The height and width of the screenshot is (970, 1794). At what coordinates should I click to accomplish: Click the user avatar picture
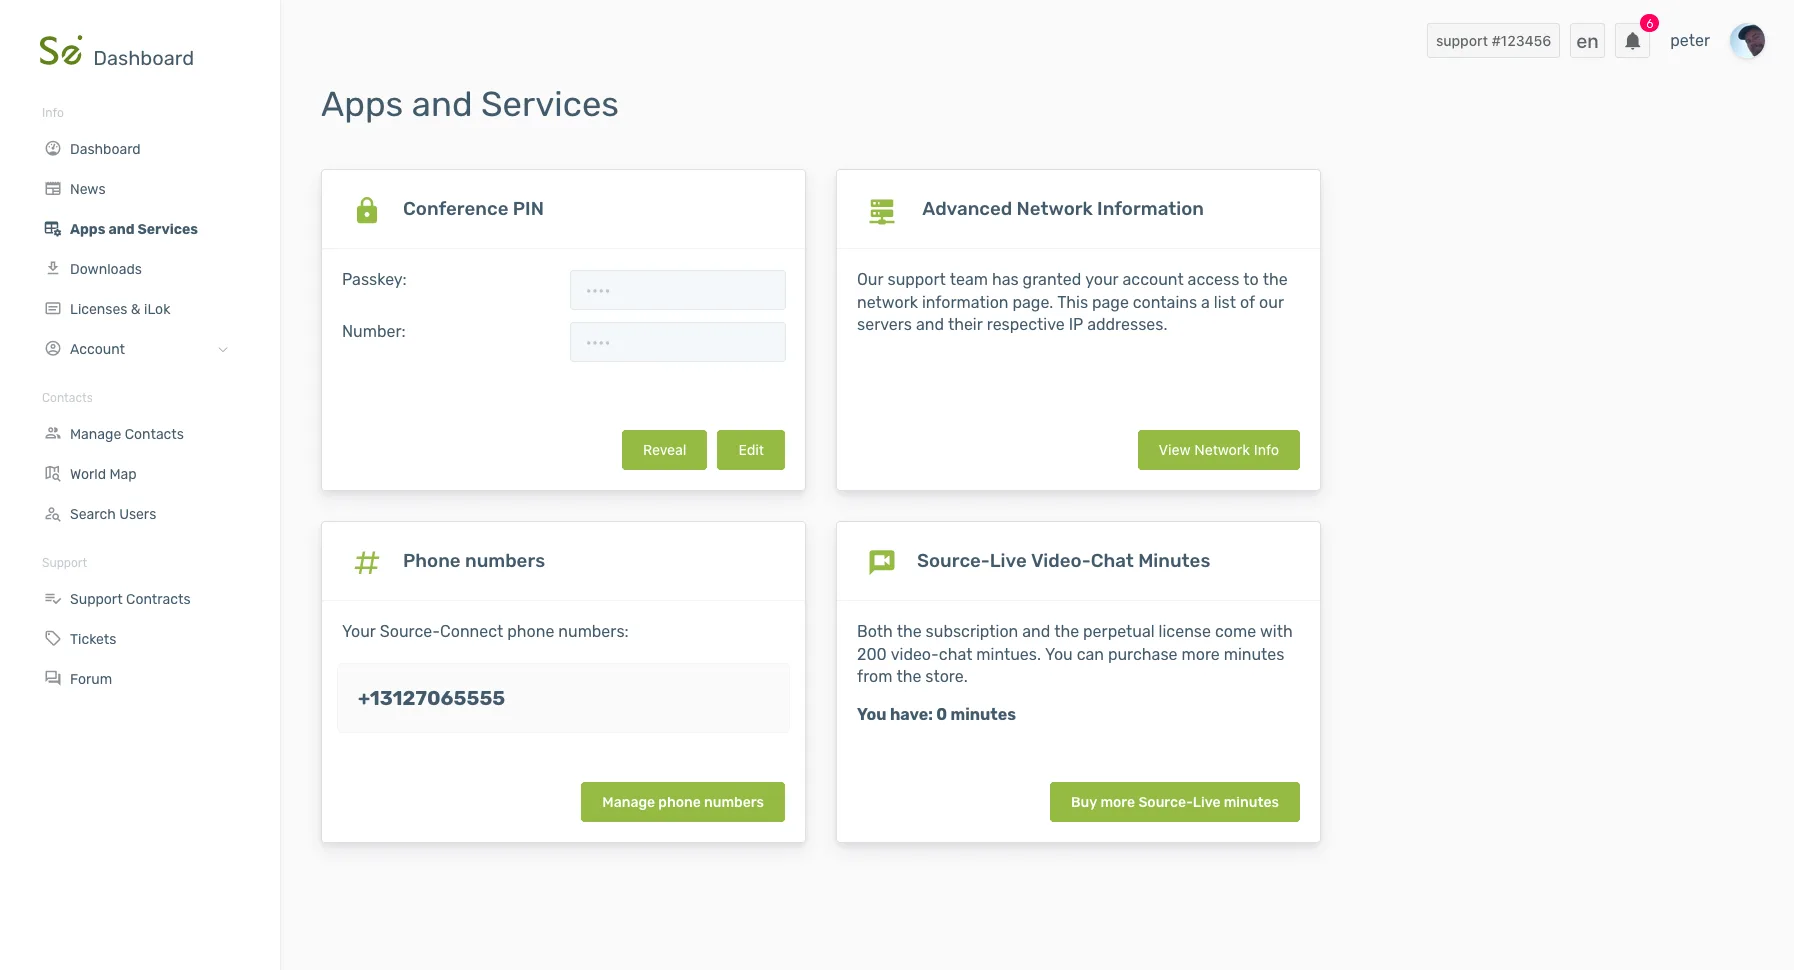pos(1748,41)
